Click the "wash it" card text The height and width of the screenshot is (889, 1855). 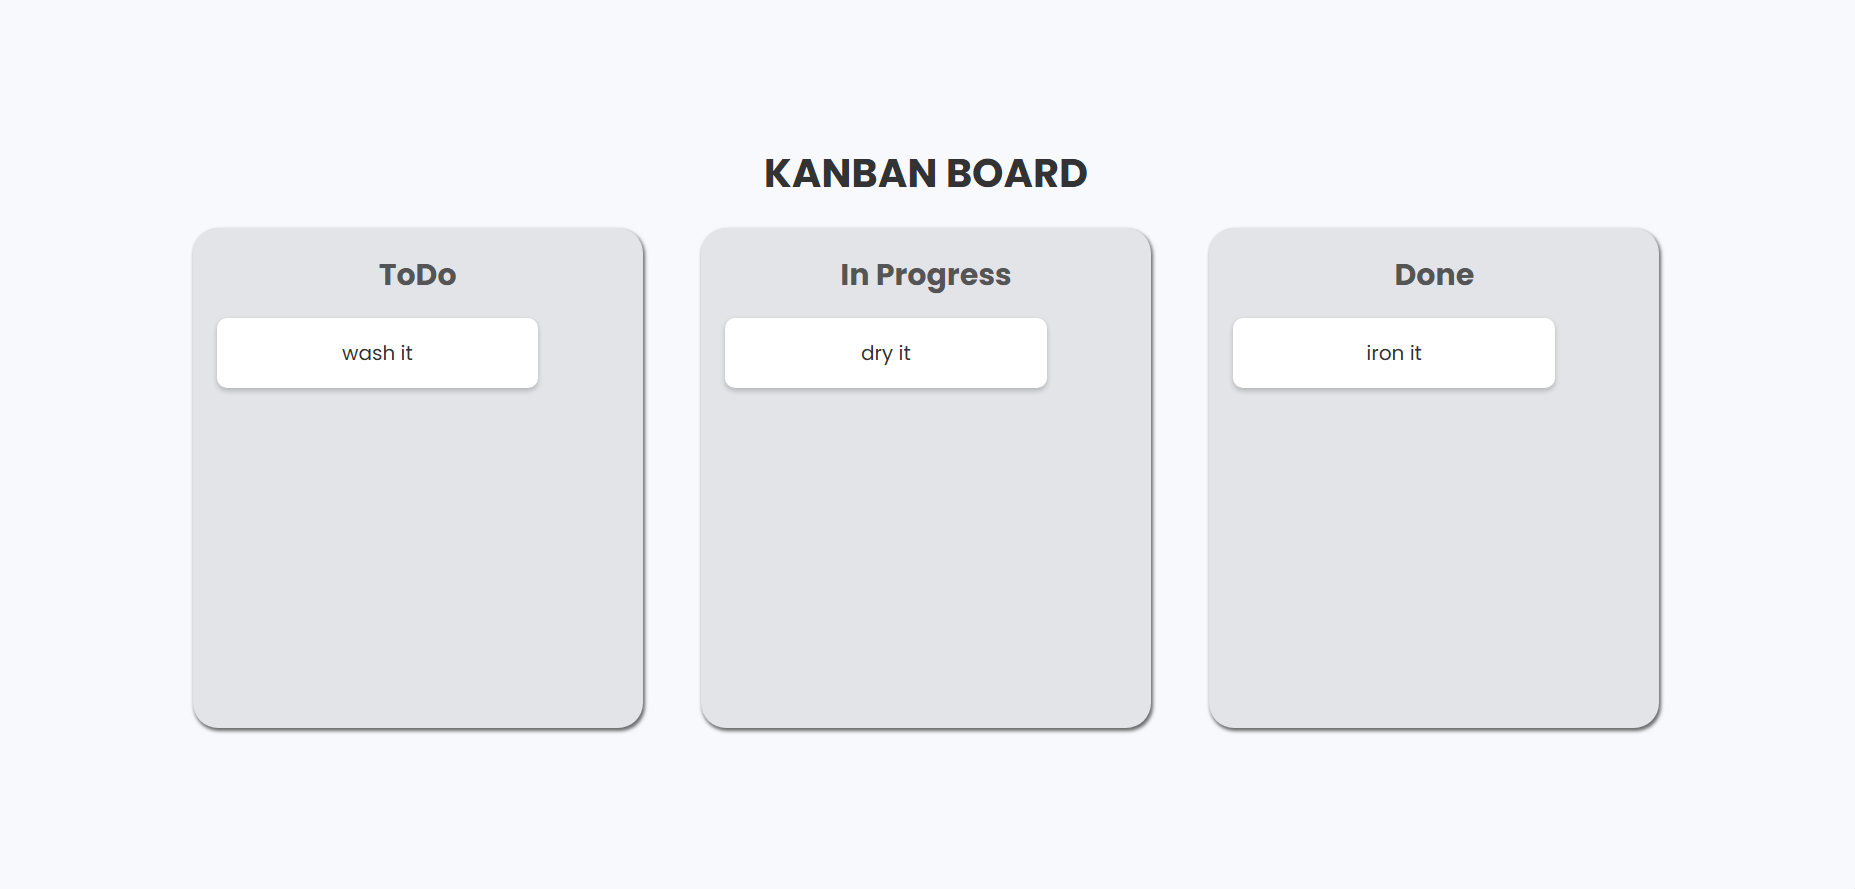coord(377,352)
